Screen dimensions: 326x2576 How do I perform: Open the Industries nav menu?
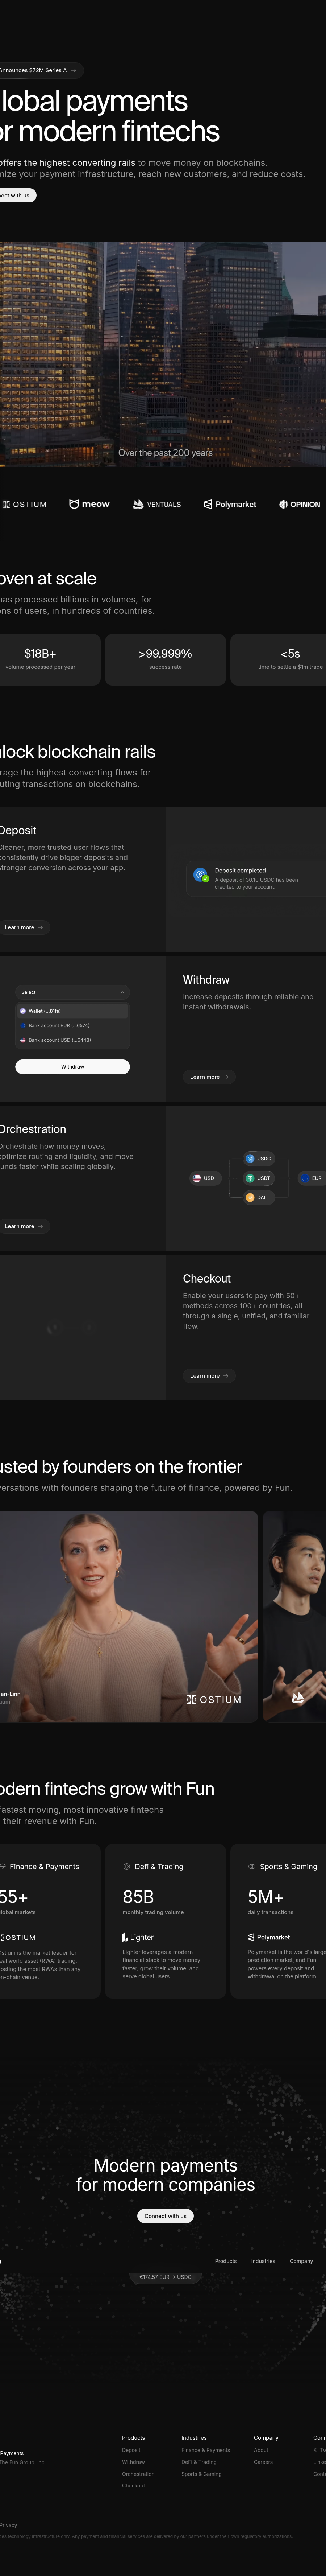[263, 2261]
